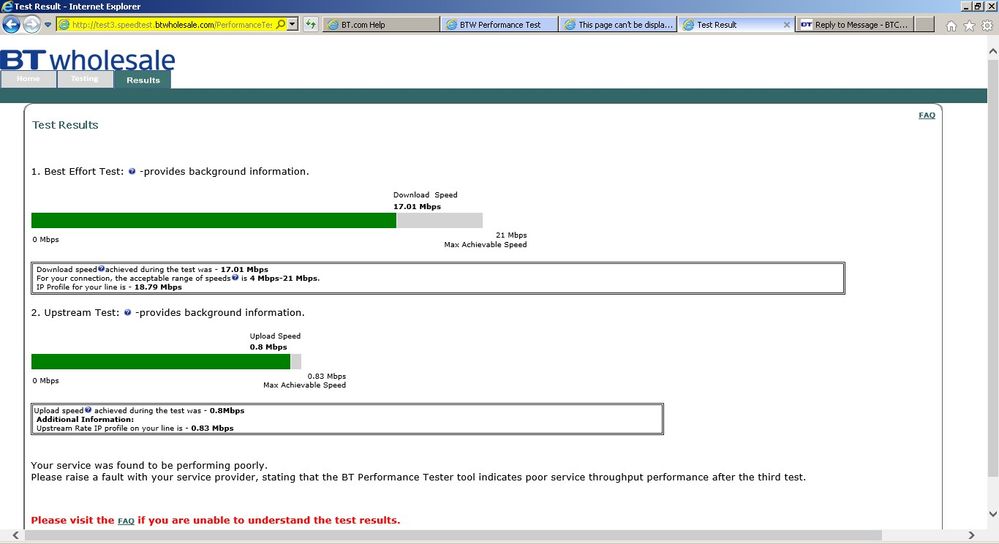Click the horizontal scrollbar left arrow
Screen dimensions: 999x544
pos(15,536)
